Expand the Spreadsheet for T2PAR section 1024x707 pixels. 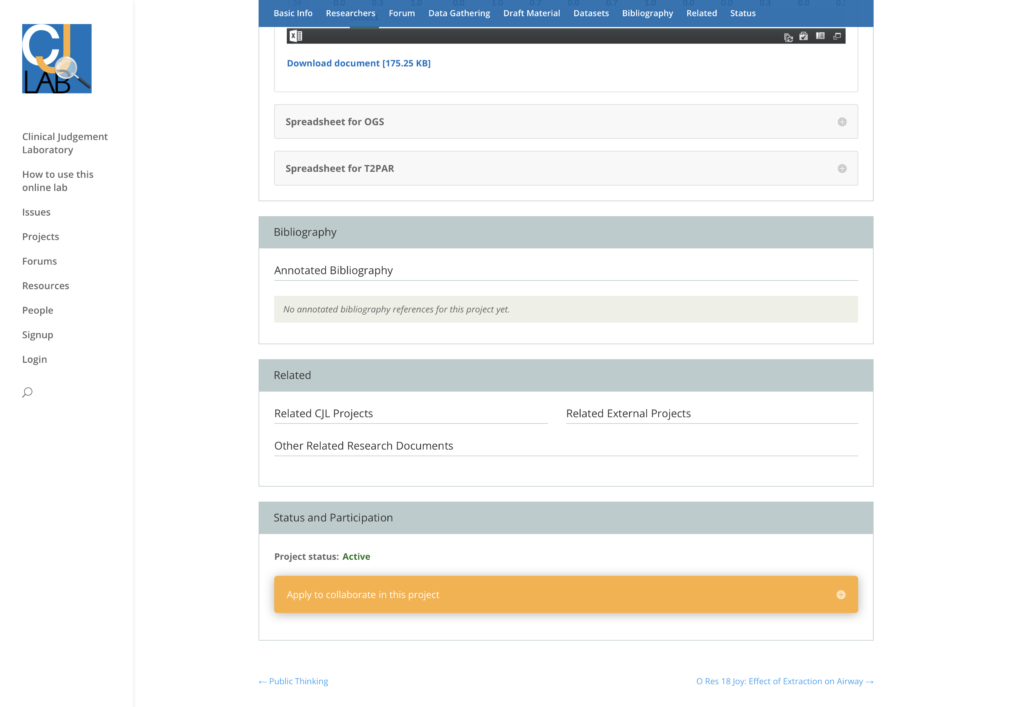566,168
